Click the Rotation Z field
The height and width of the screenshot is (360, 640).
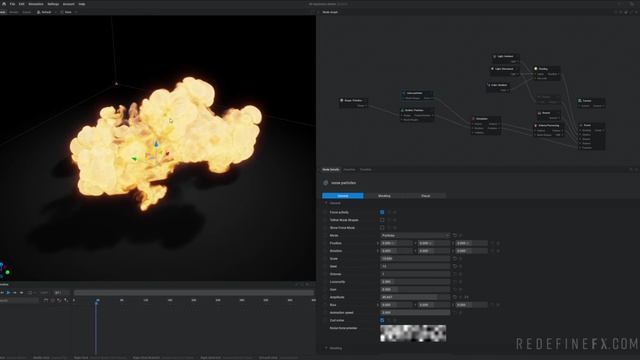(472, 251)
